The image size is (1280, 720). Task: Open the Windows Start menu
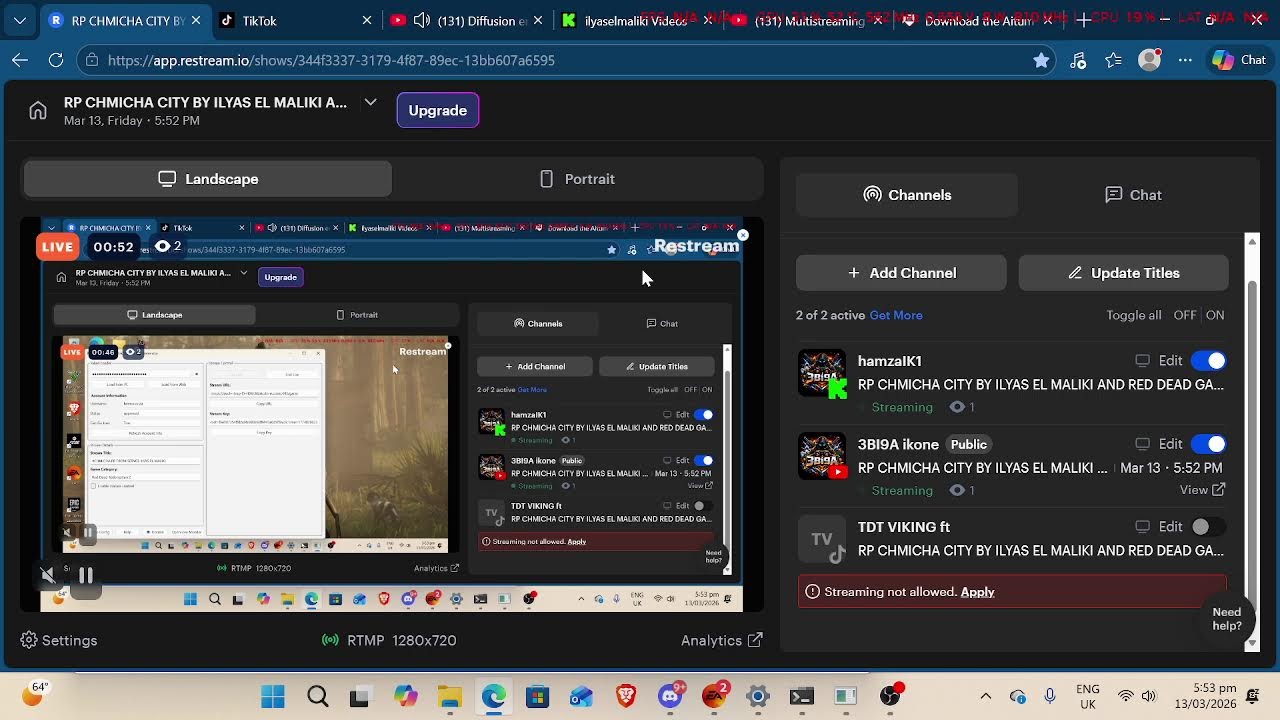[273, 696]
